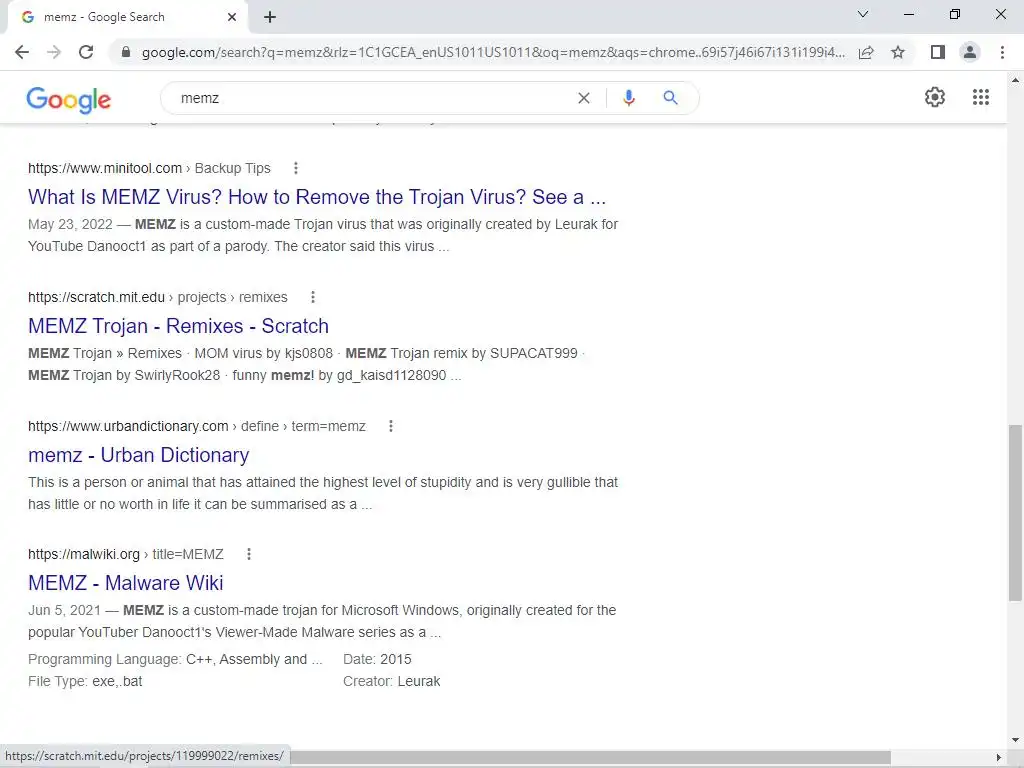Start voice search with the microphone icon
The height and width of the screenshot is (768, 1024).
click(x=628, y=98)
